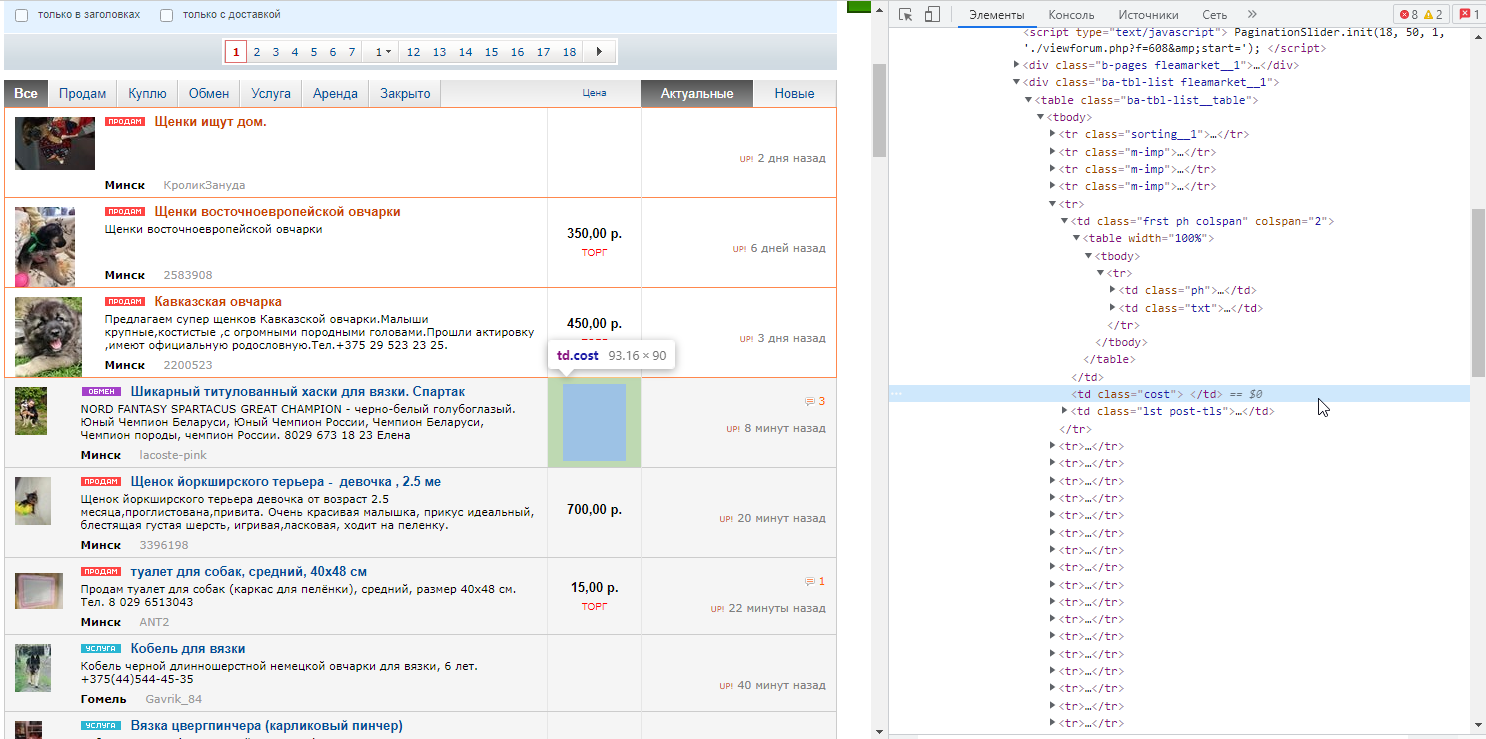The width and height of the screenshot is (1486, 739).
Task: Open the 'Щенок йоркширского терьера' listing
Action: coord(286,482)
